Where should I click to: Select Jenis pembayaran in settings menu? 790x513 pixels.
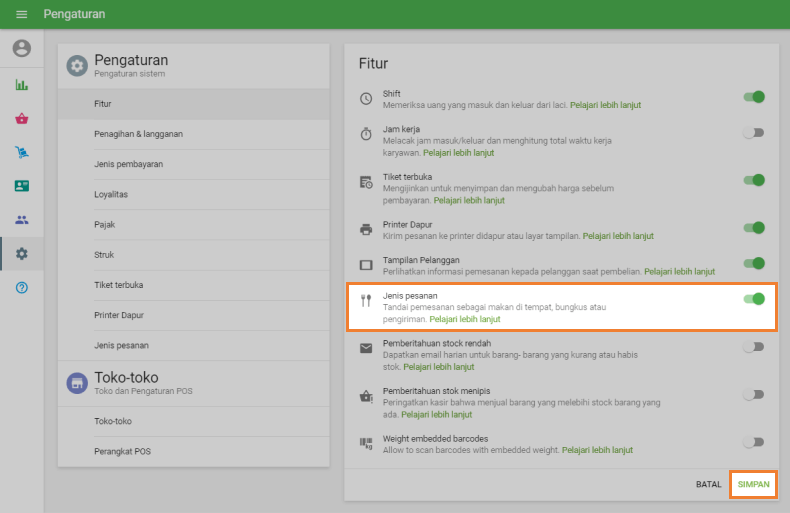point(129,164)
